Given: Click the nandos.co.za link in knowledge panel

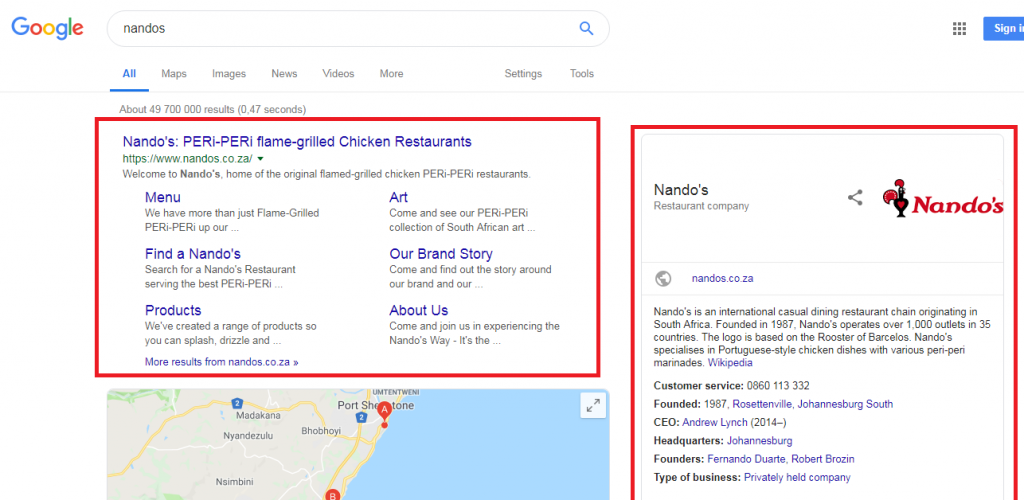Looking at the screenshot, I should 722,278.
